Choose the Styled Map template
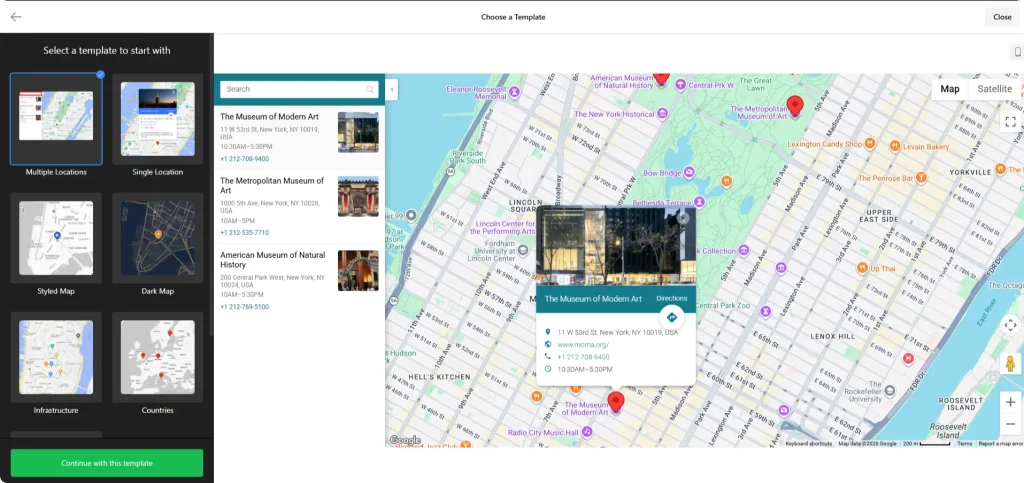The width and height of the screenshot is (1024, 483). pyautogui.click(x=56, y=238)
